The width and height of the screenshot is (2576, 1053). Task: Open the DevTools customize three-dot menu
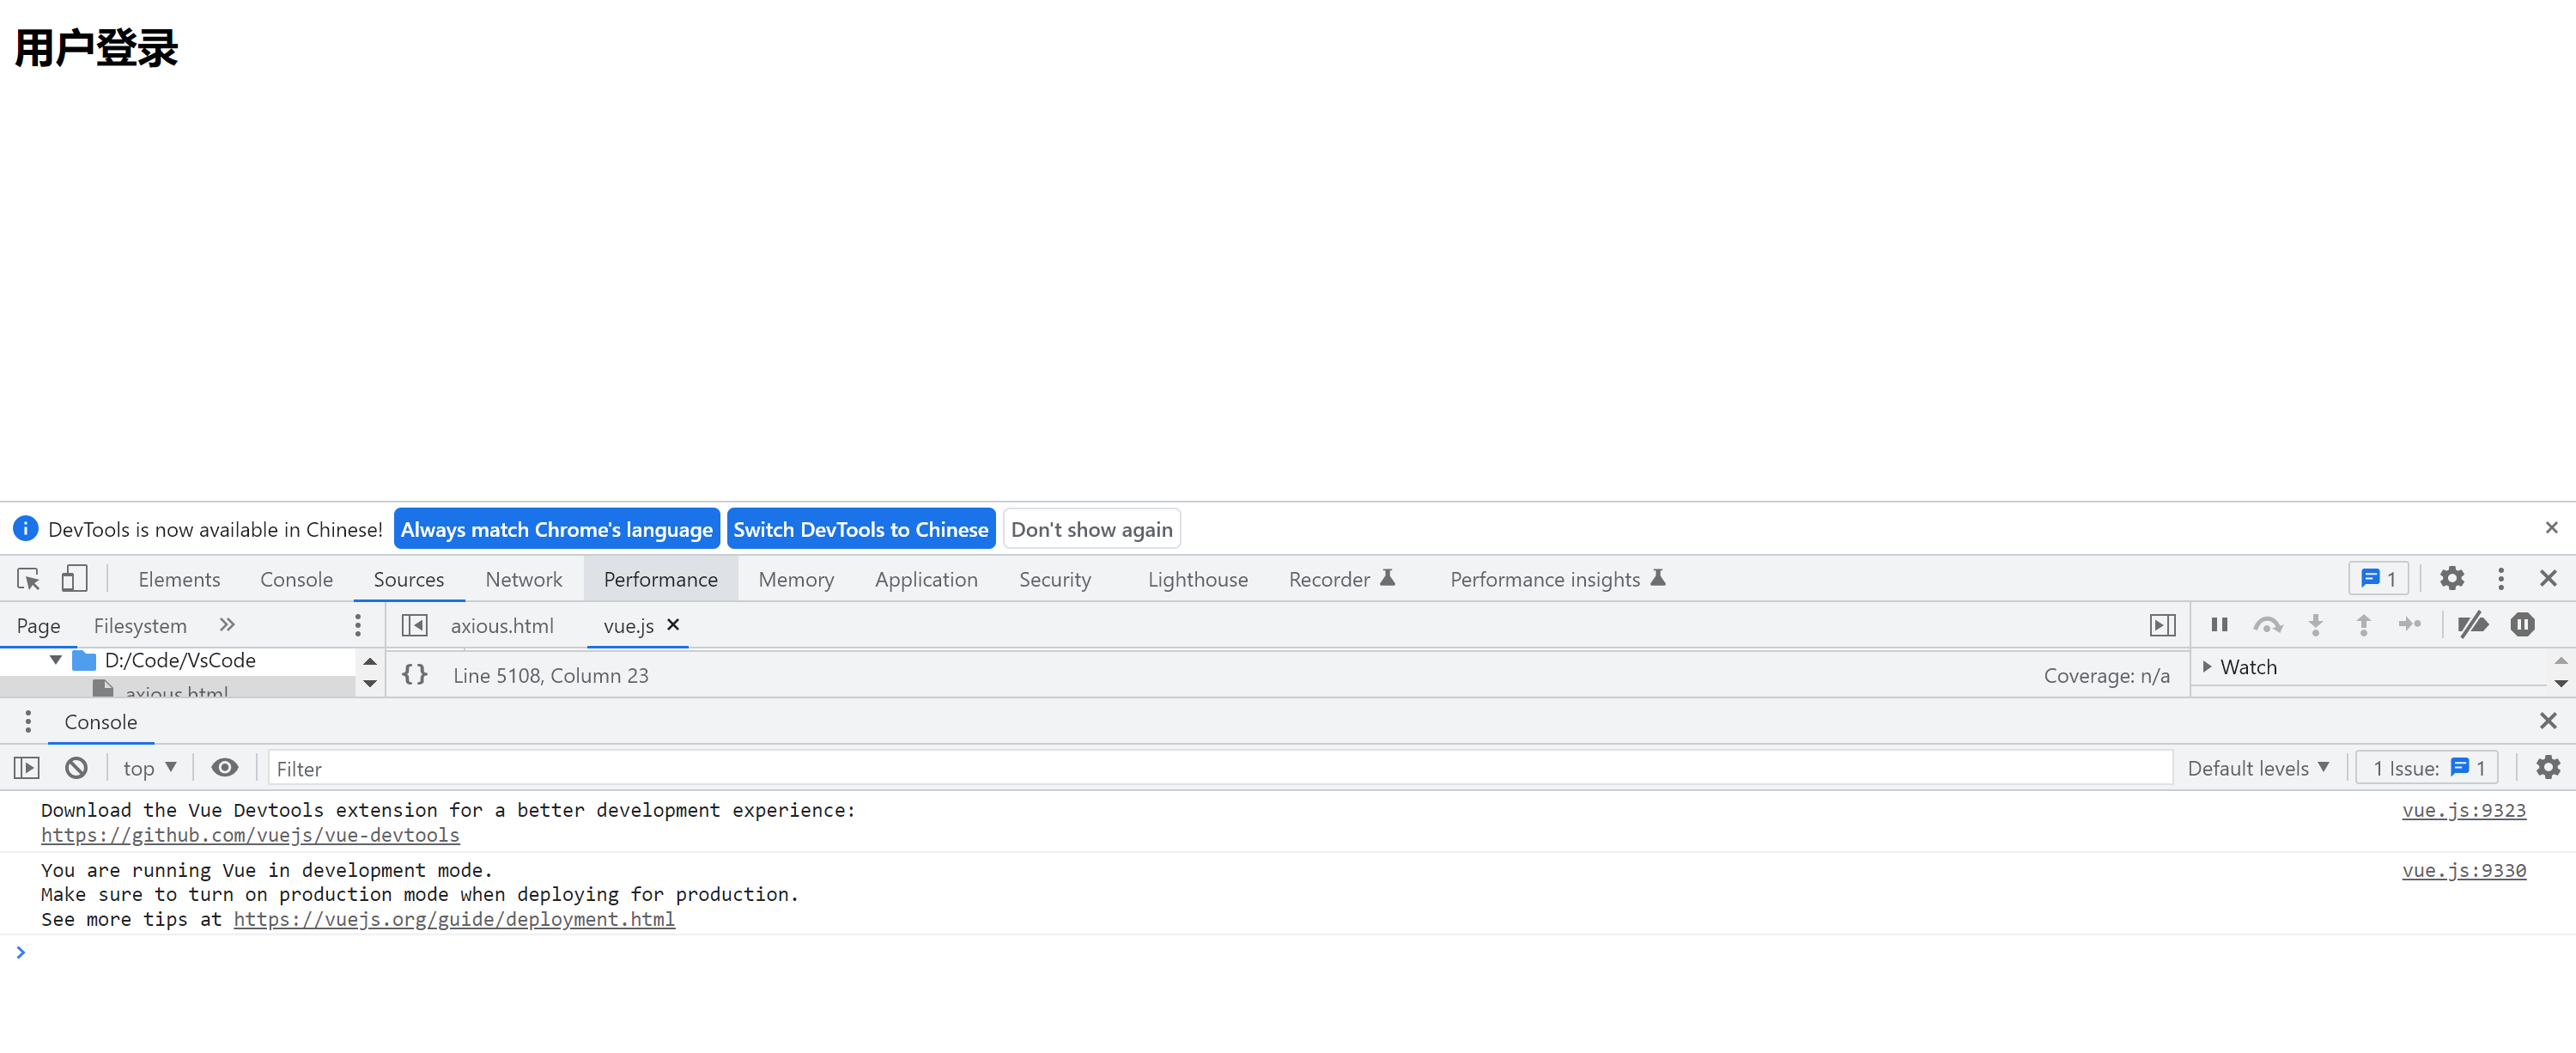pos(2501,578)
